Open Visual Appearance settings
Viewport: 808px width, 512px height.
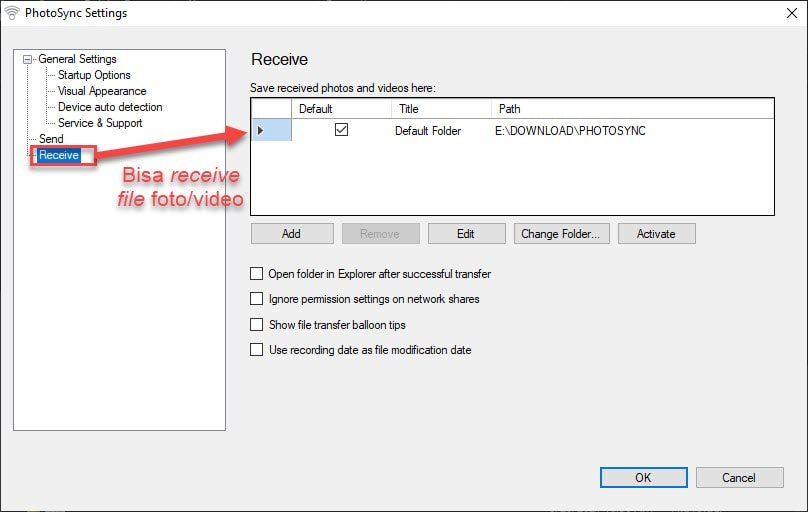point(102,91)
